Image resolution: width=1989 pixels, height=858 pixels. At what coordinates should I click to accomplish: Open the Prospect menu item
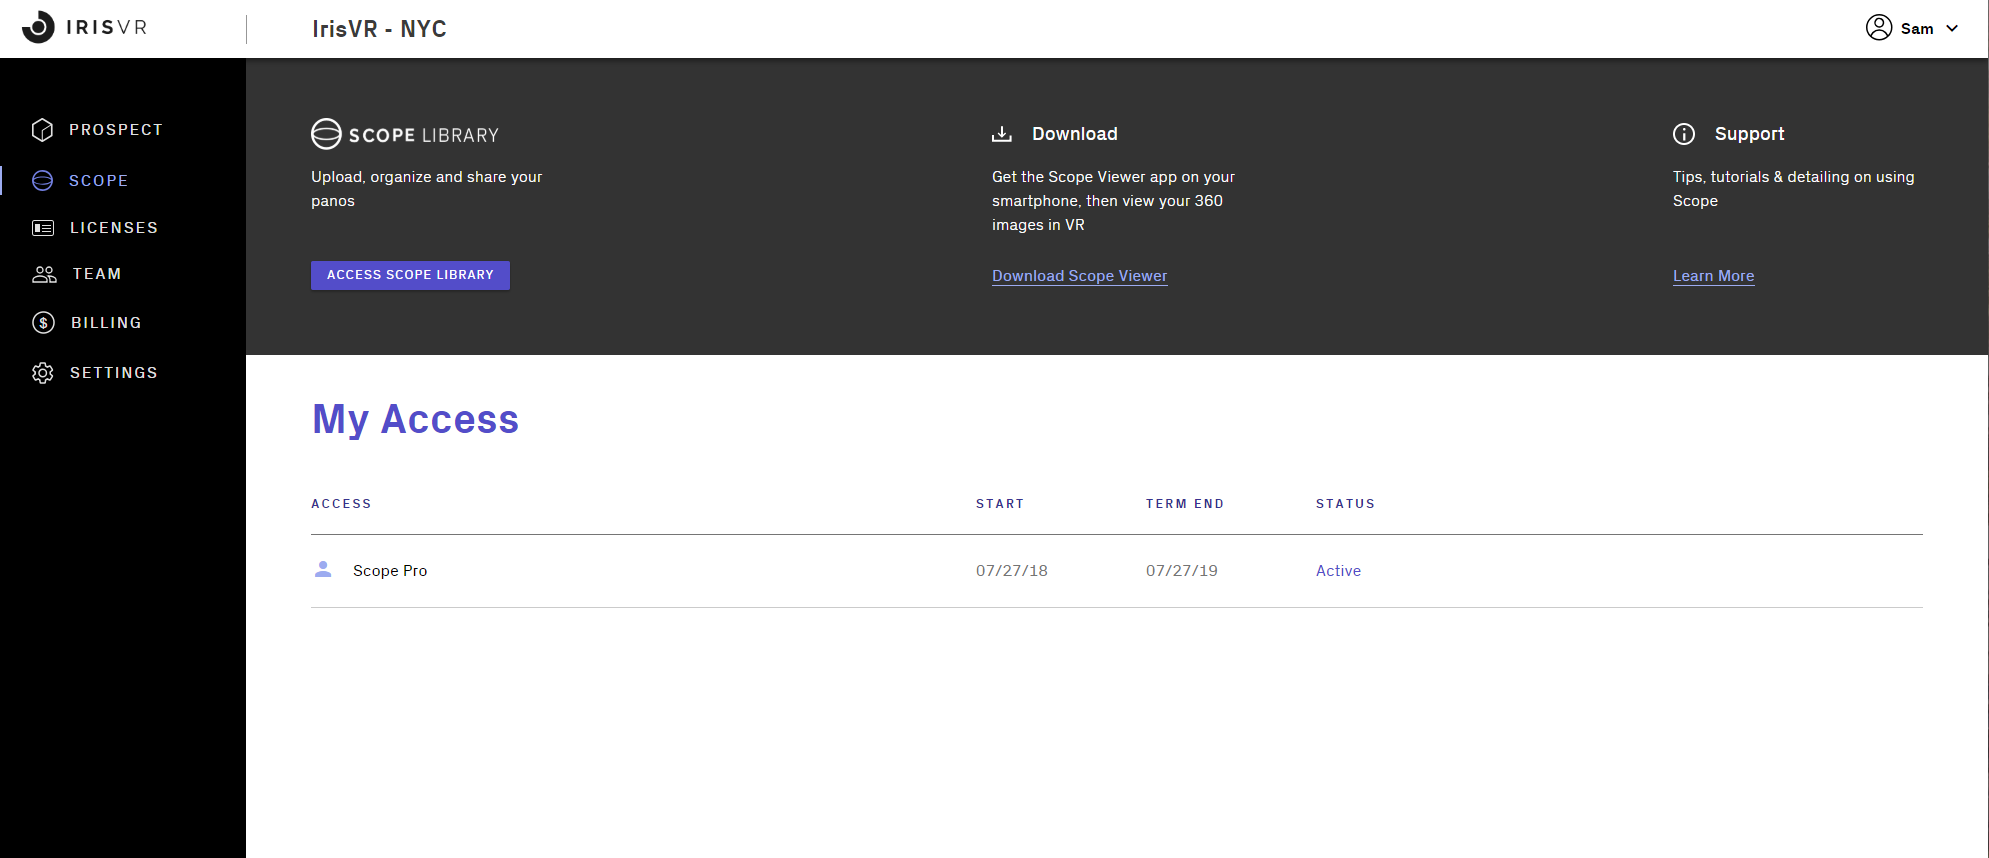(116, 130)
